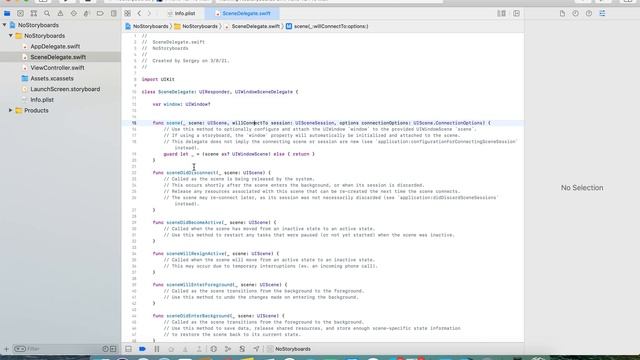
Task: Open the Breakpoint navigator
Action: [100, 13]
